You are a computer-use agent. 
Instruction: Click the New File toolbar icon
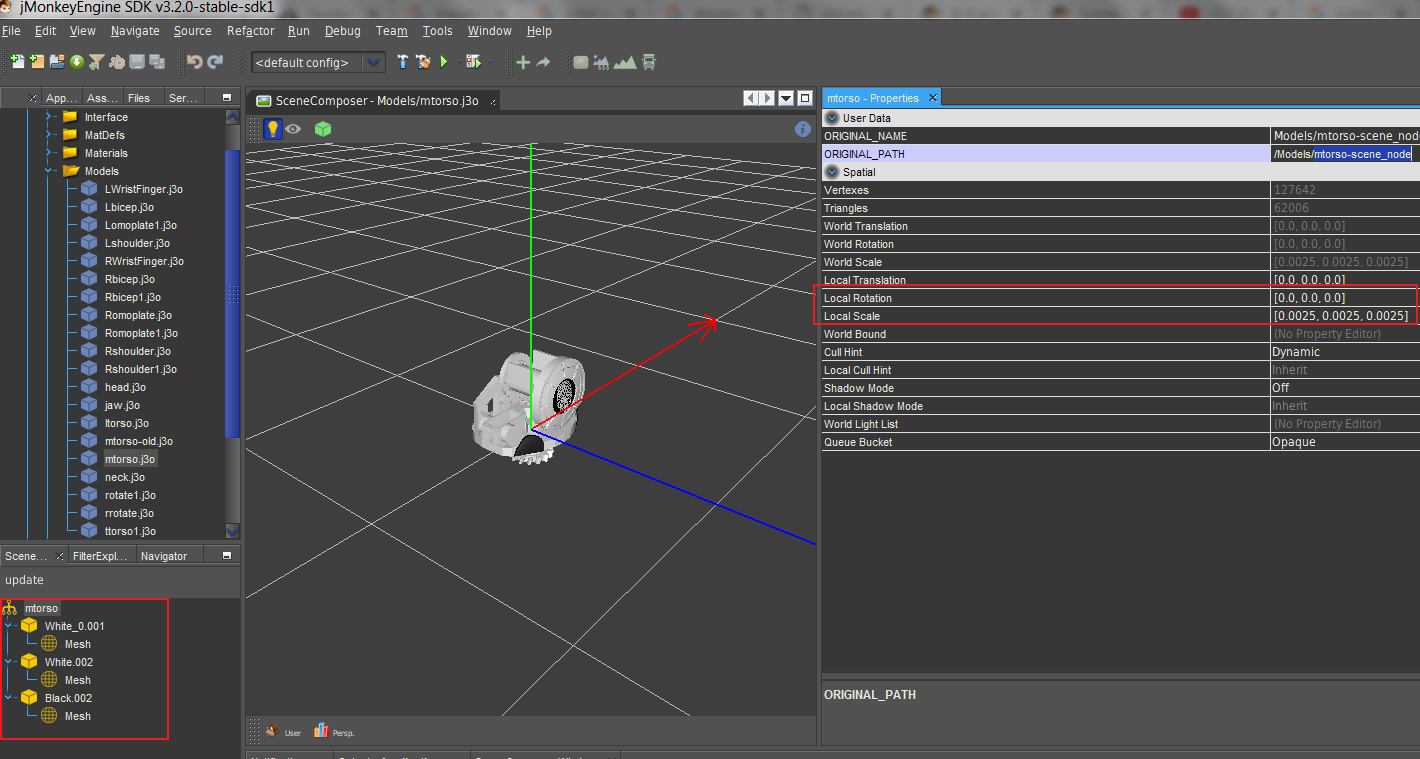click(x=17, y=62)
